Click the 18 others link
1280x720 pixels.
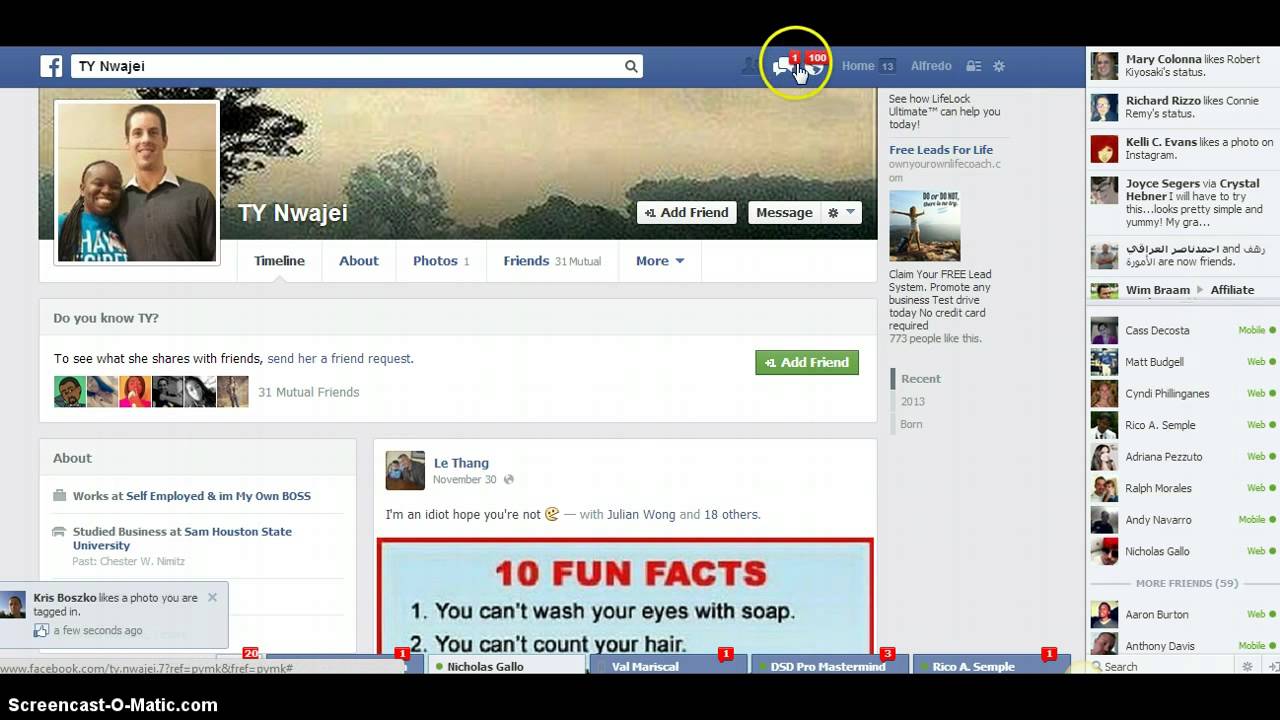click(x=732, y=514)
